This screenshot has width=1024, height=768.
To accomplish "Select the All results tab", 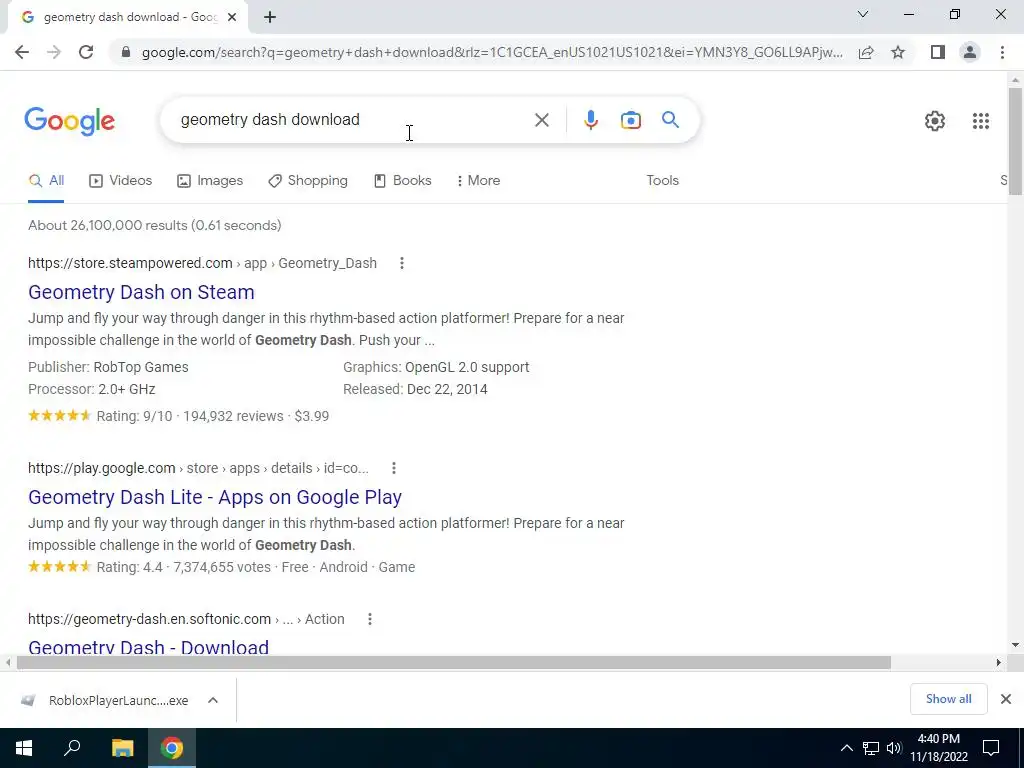I will click(x=46, y=181).
